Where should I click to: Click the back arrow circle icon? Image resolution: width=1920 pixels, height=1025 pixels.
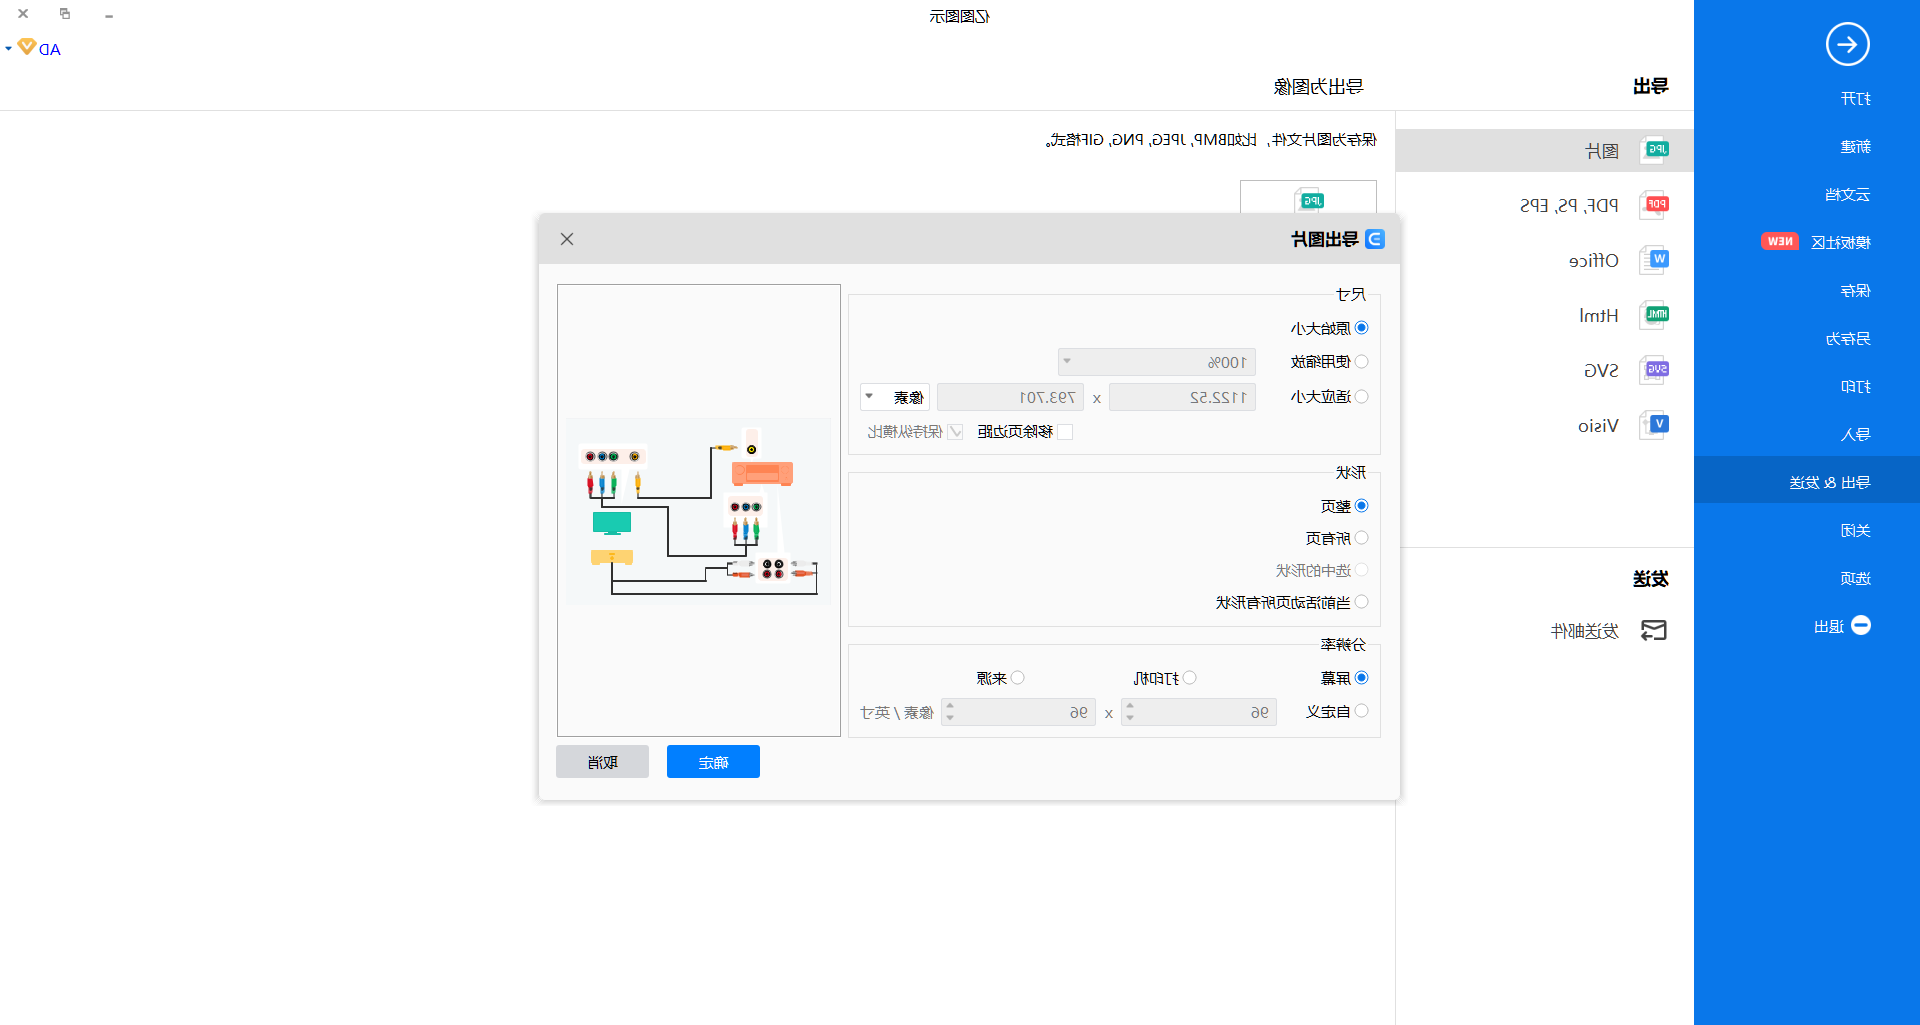click(x=1847, y=44)
